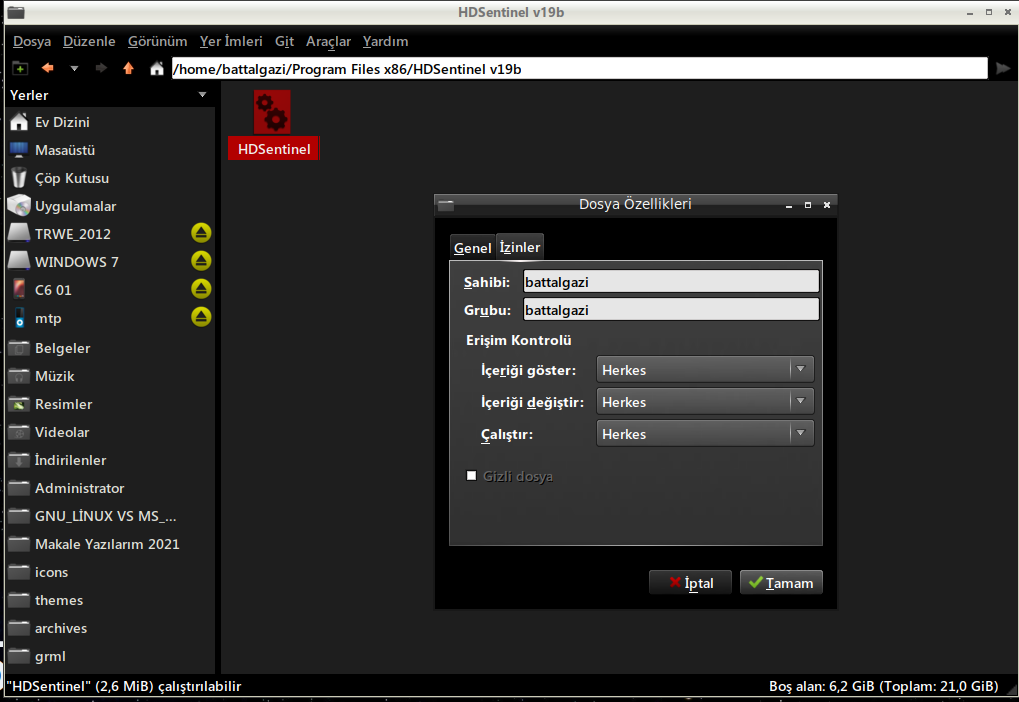Viewport: 1019px width, 702px height.
Task: Open the Müzik folder in sidebar
Action: 110,376
